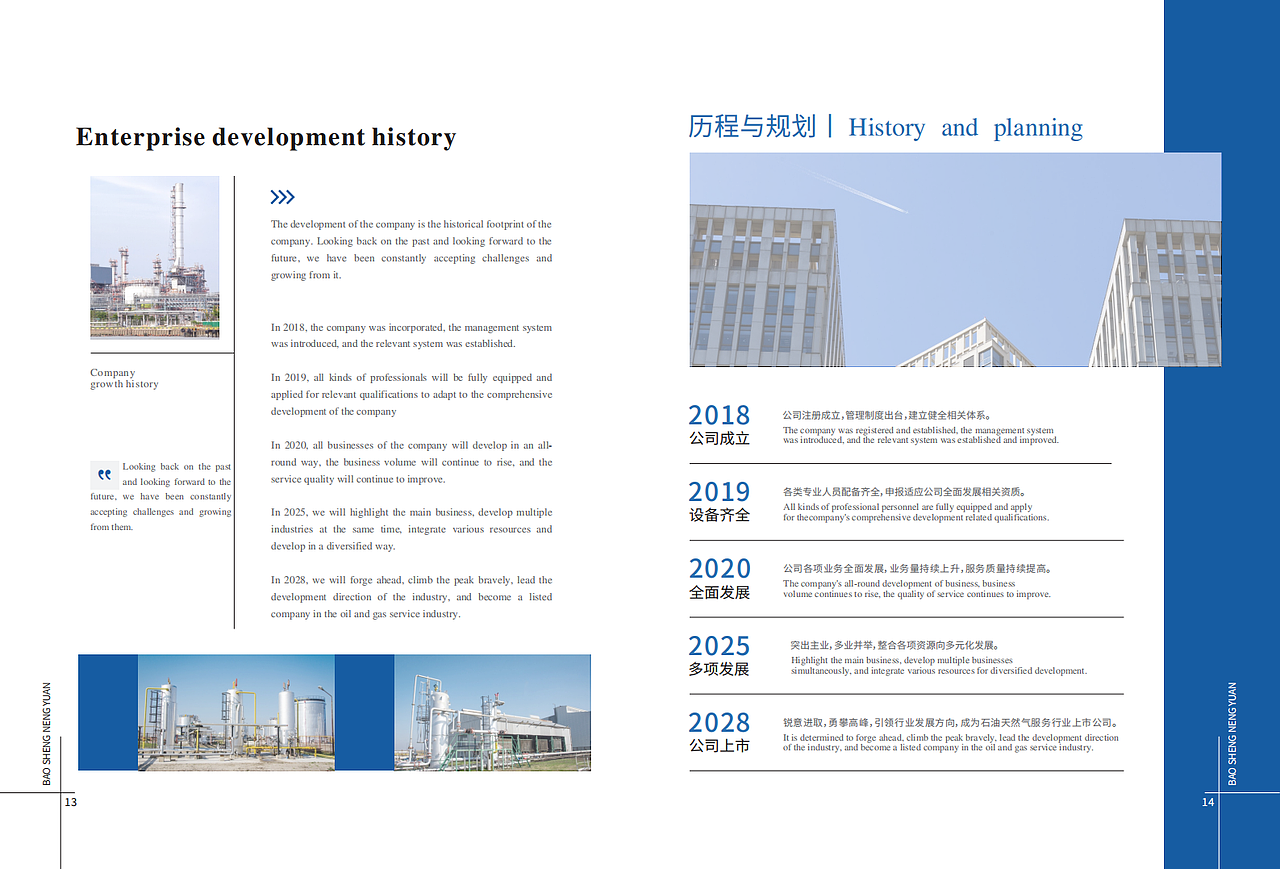Click the blue triple chevron icon
Image resolution: width=1280 pixels, height=869 pixels.
282,197
